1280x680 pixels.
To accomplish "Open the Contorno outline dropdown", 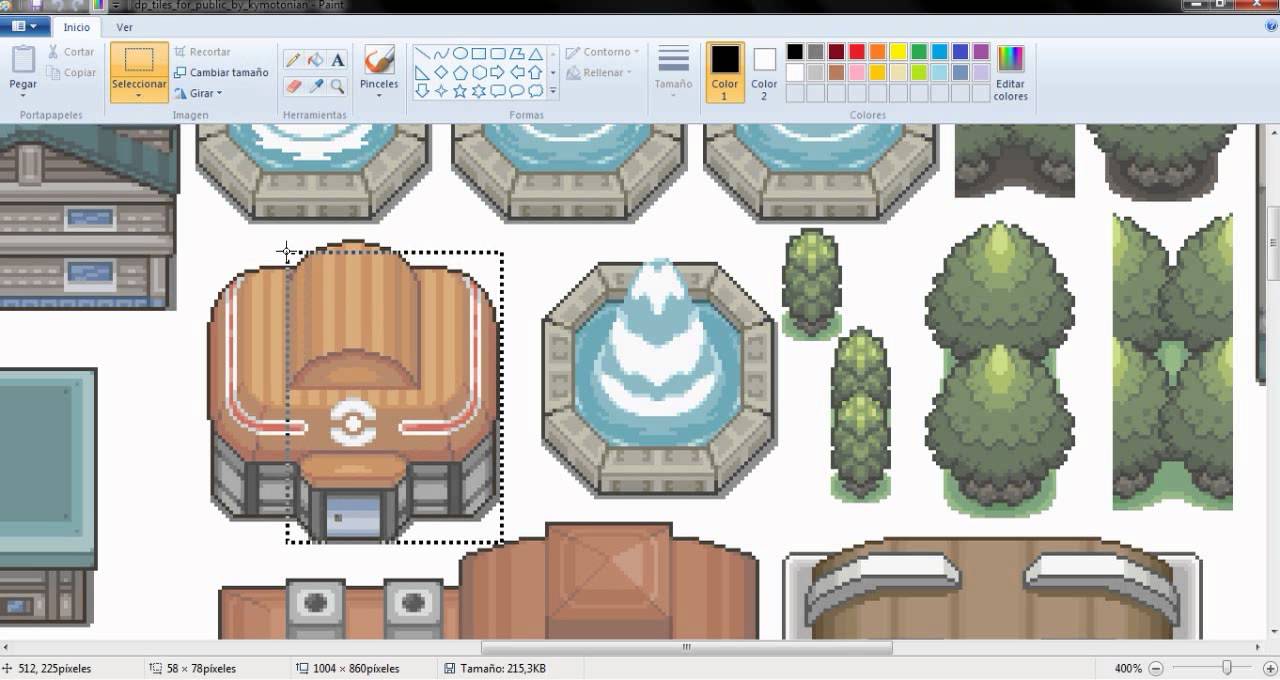I will click(602, 52).
